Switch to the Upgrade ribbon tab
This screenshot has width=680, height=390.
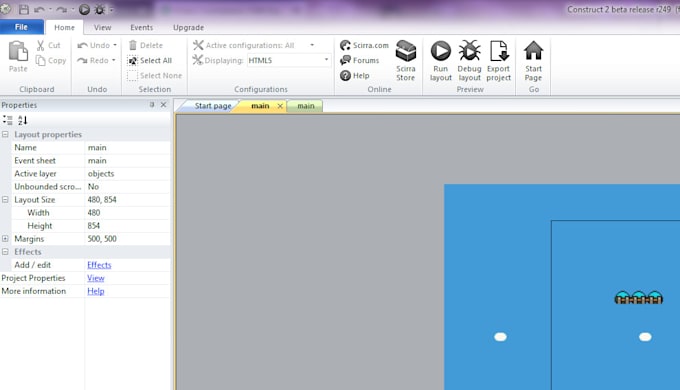click(x=188, y=27)
